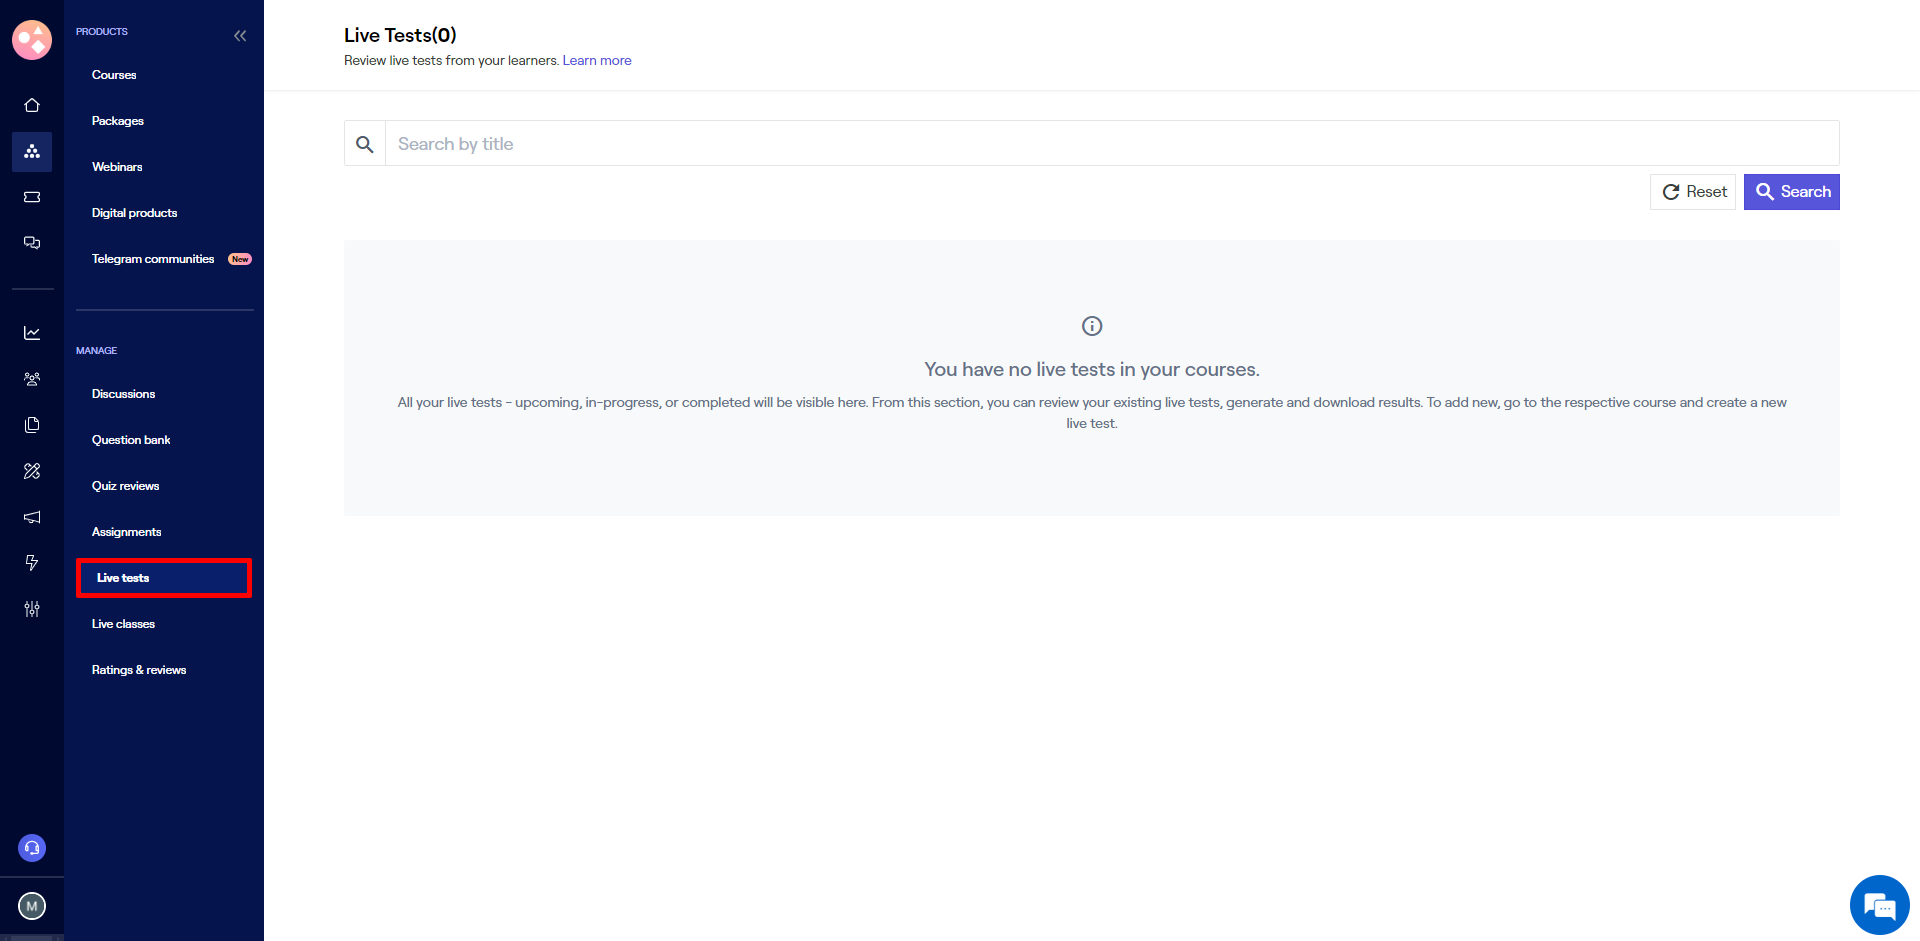Click the Reset button
This screenshot has height=941, width=1920.
(1693, 192)
